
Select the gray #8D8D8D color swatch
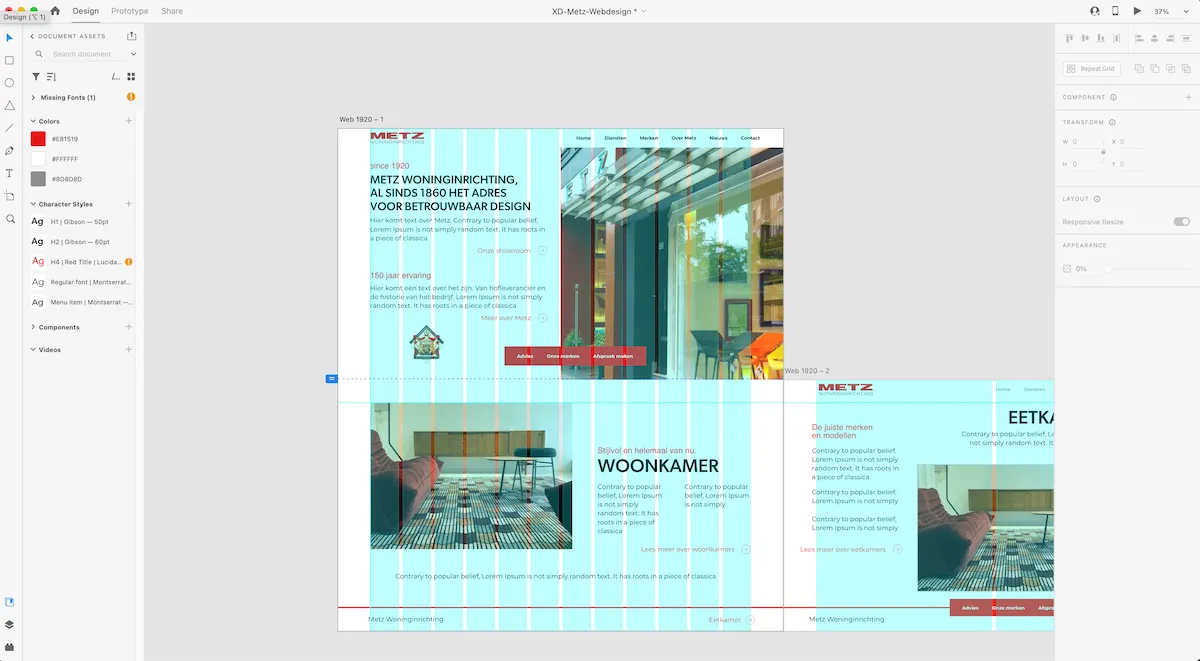coord(38,179)
